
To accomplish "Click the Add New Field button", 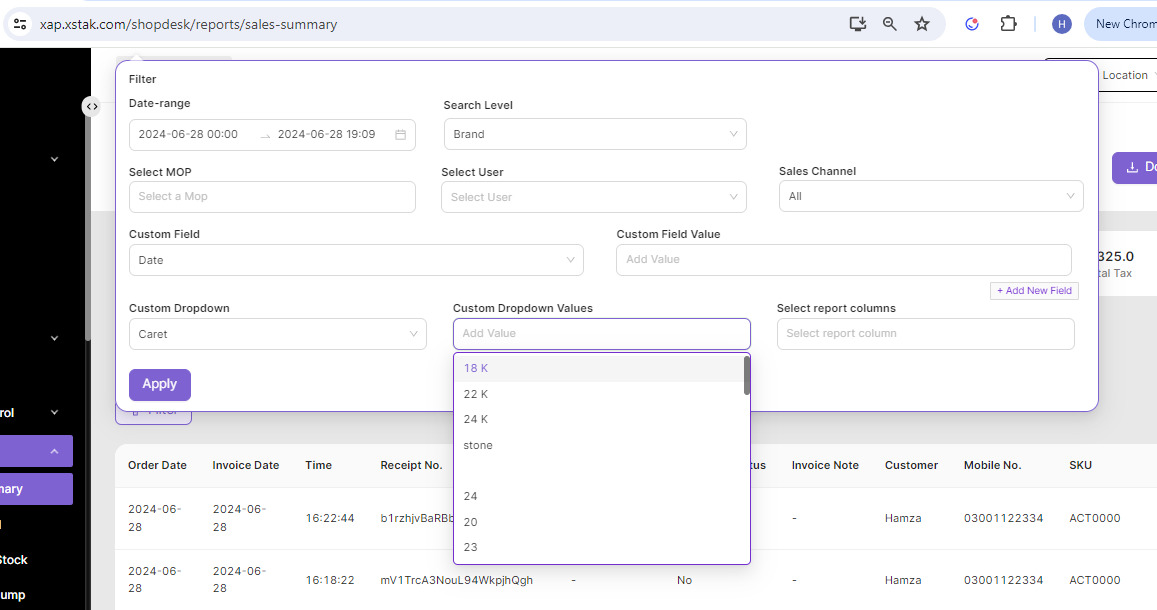I will (1034, 290).
